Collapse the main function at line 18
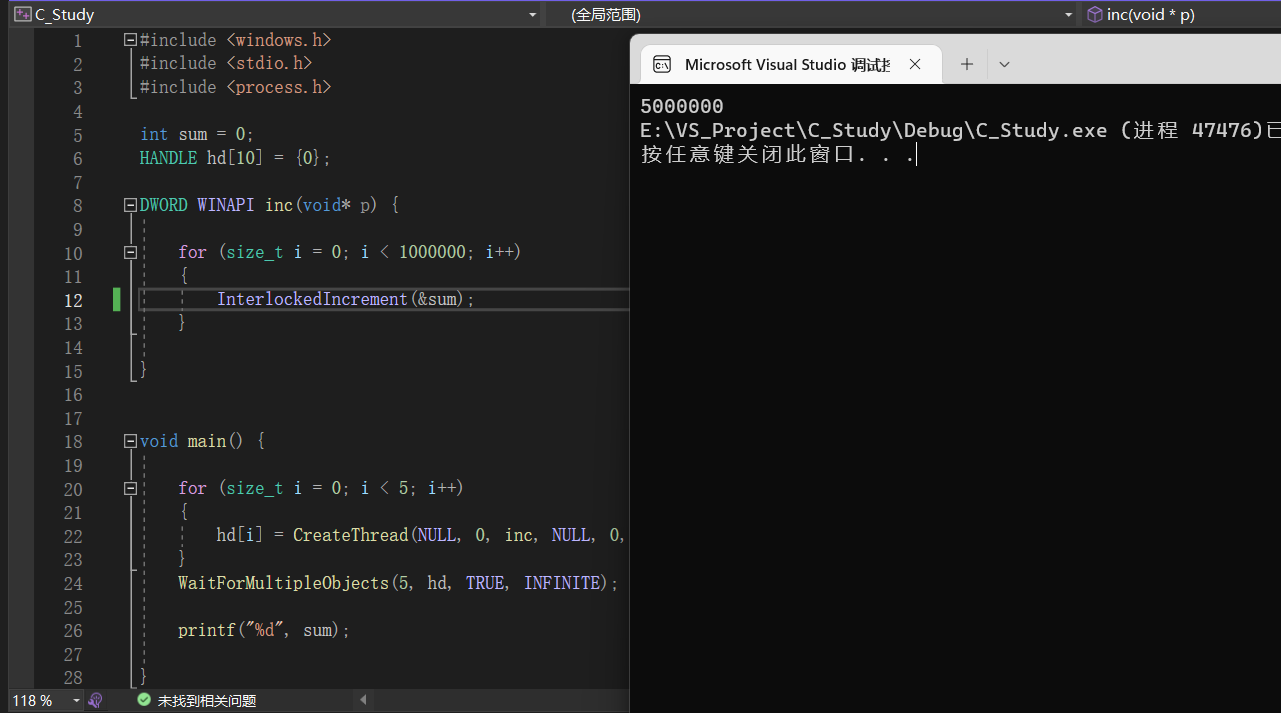The height and width of the screenshot is (713, 1281). click(130, 441)
